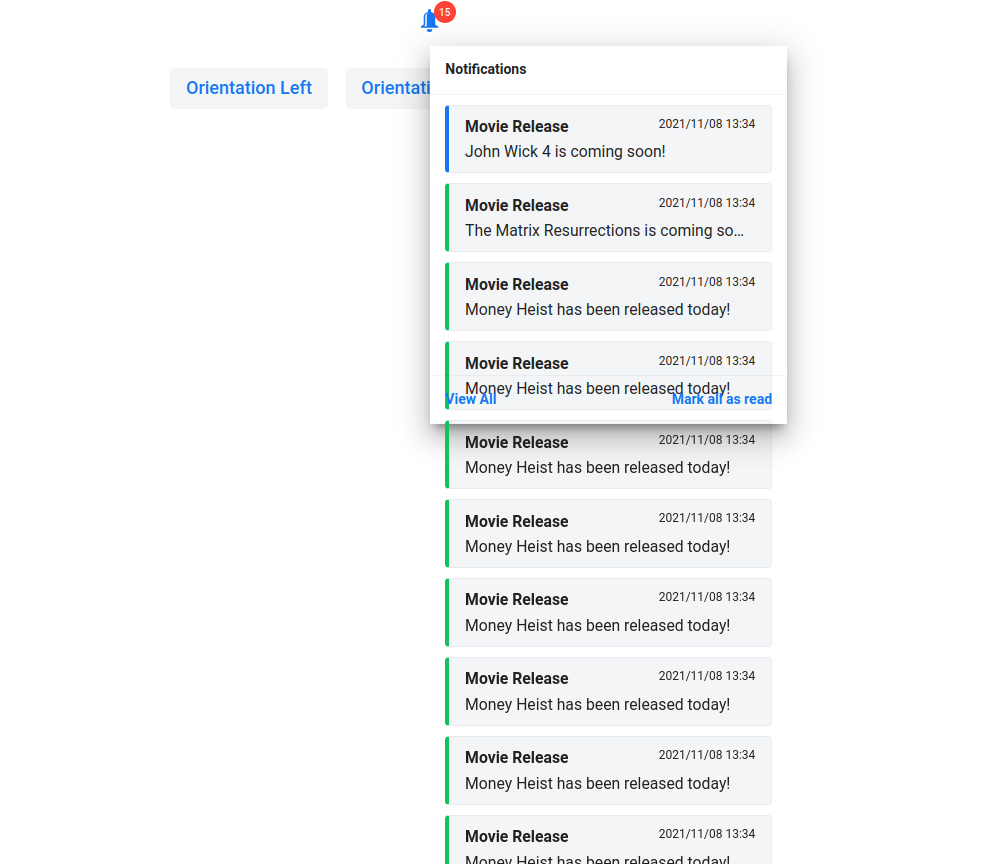Click the Notifications panel header title
The image size is (985, 864).
click(486, 69)
